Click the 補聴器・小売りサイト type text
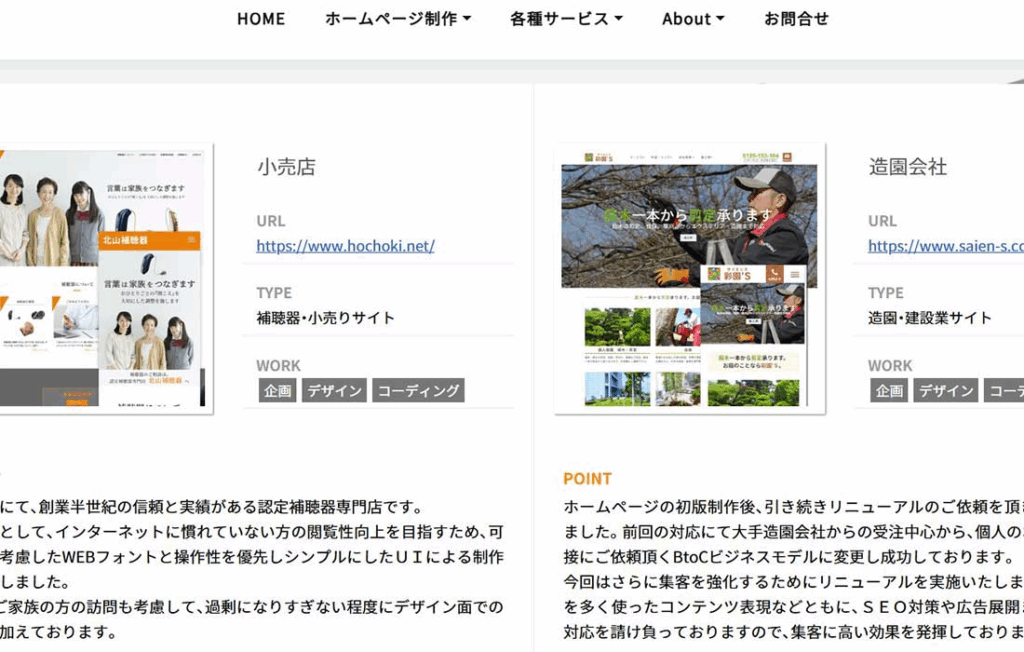The image size is (1024, 652). tap(325, 318)
